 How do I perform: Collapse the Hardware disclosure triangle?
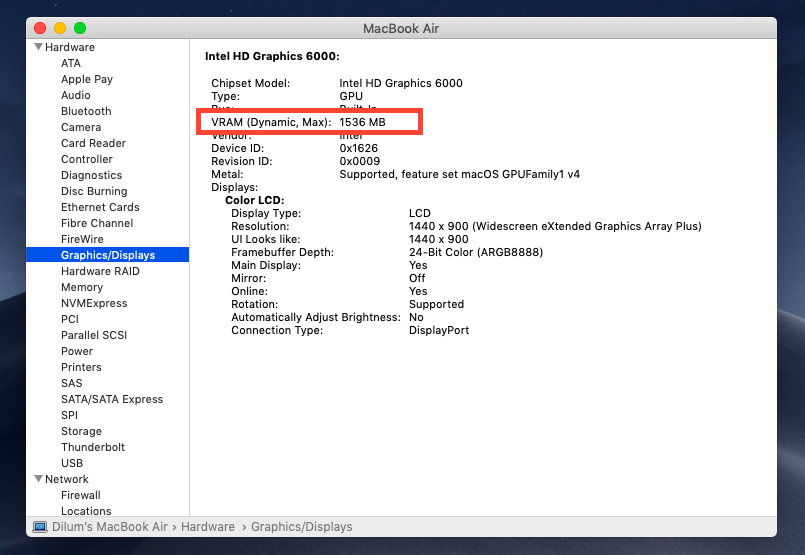tap(38, 47)
